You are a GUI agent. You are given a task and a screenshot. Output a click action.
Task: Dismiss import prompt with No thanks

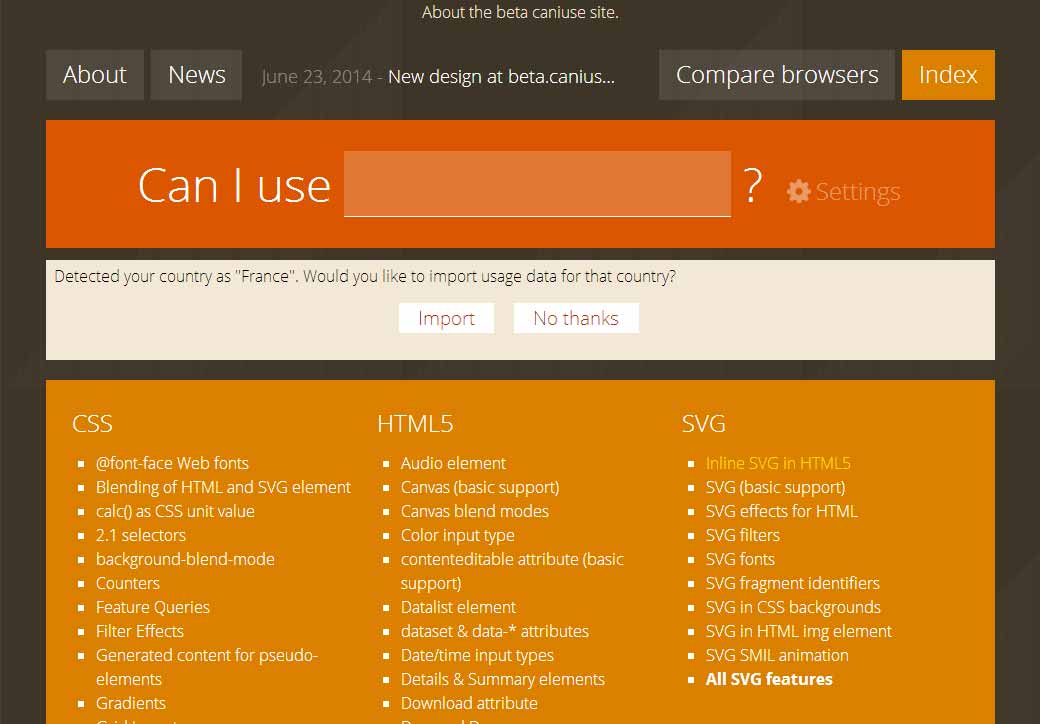576,318
